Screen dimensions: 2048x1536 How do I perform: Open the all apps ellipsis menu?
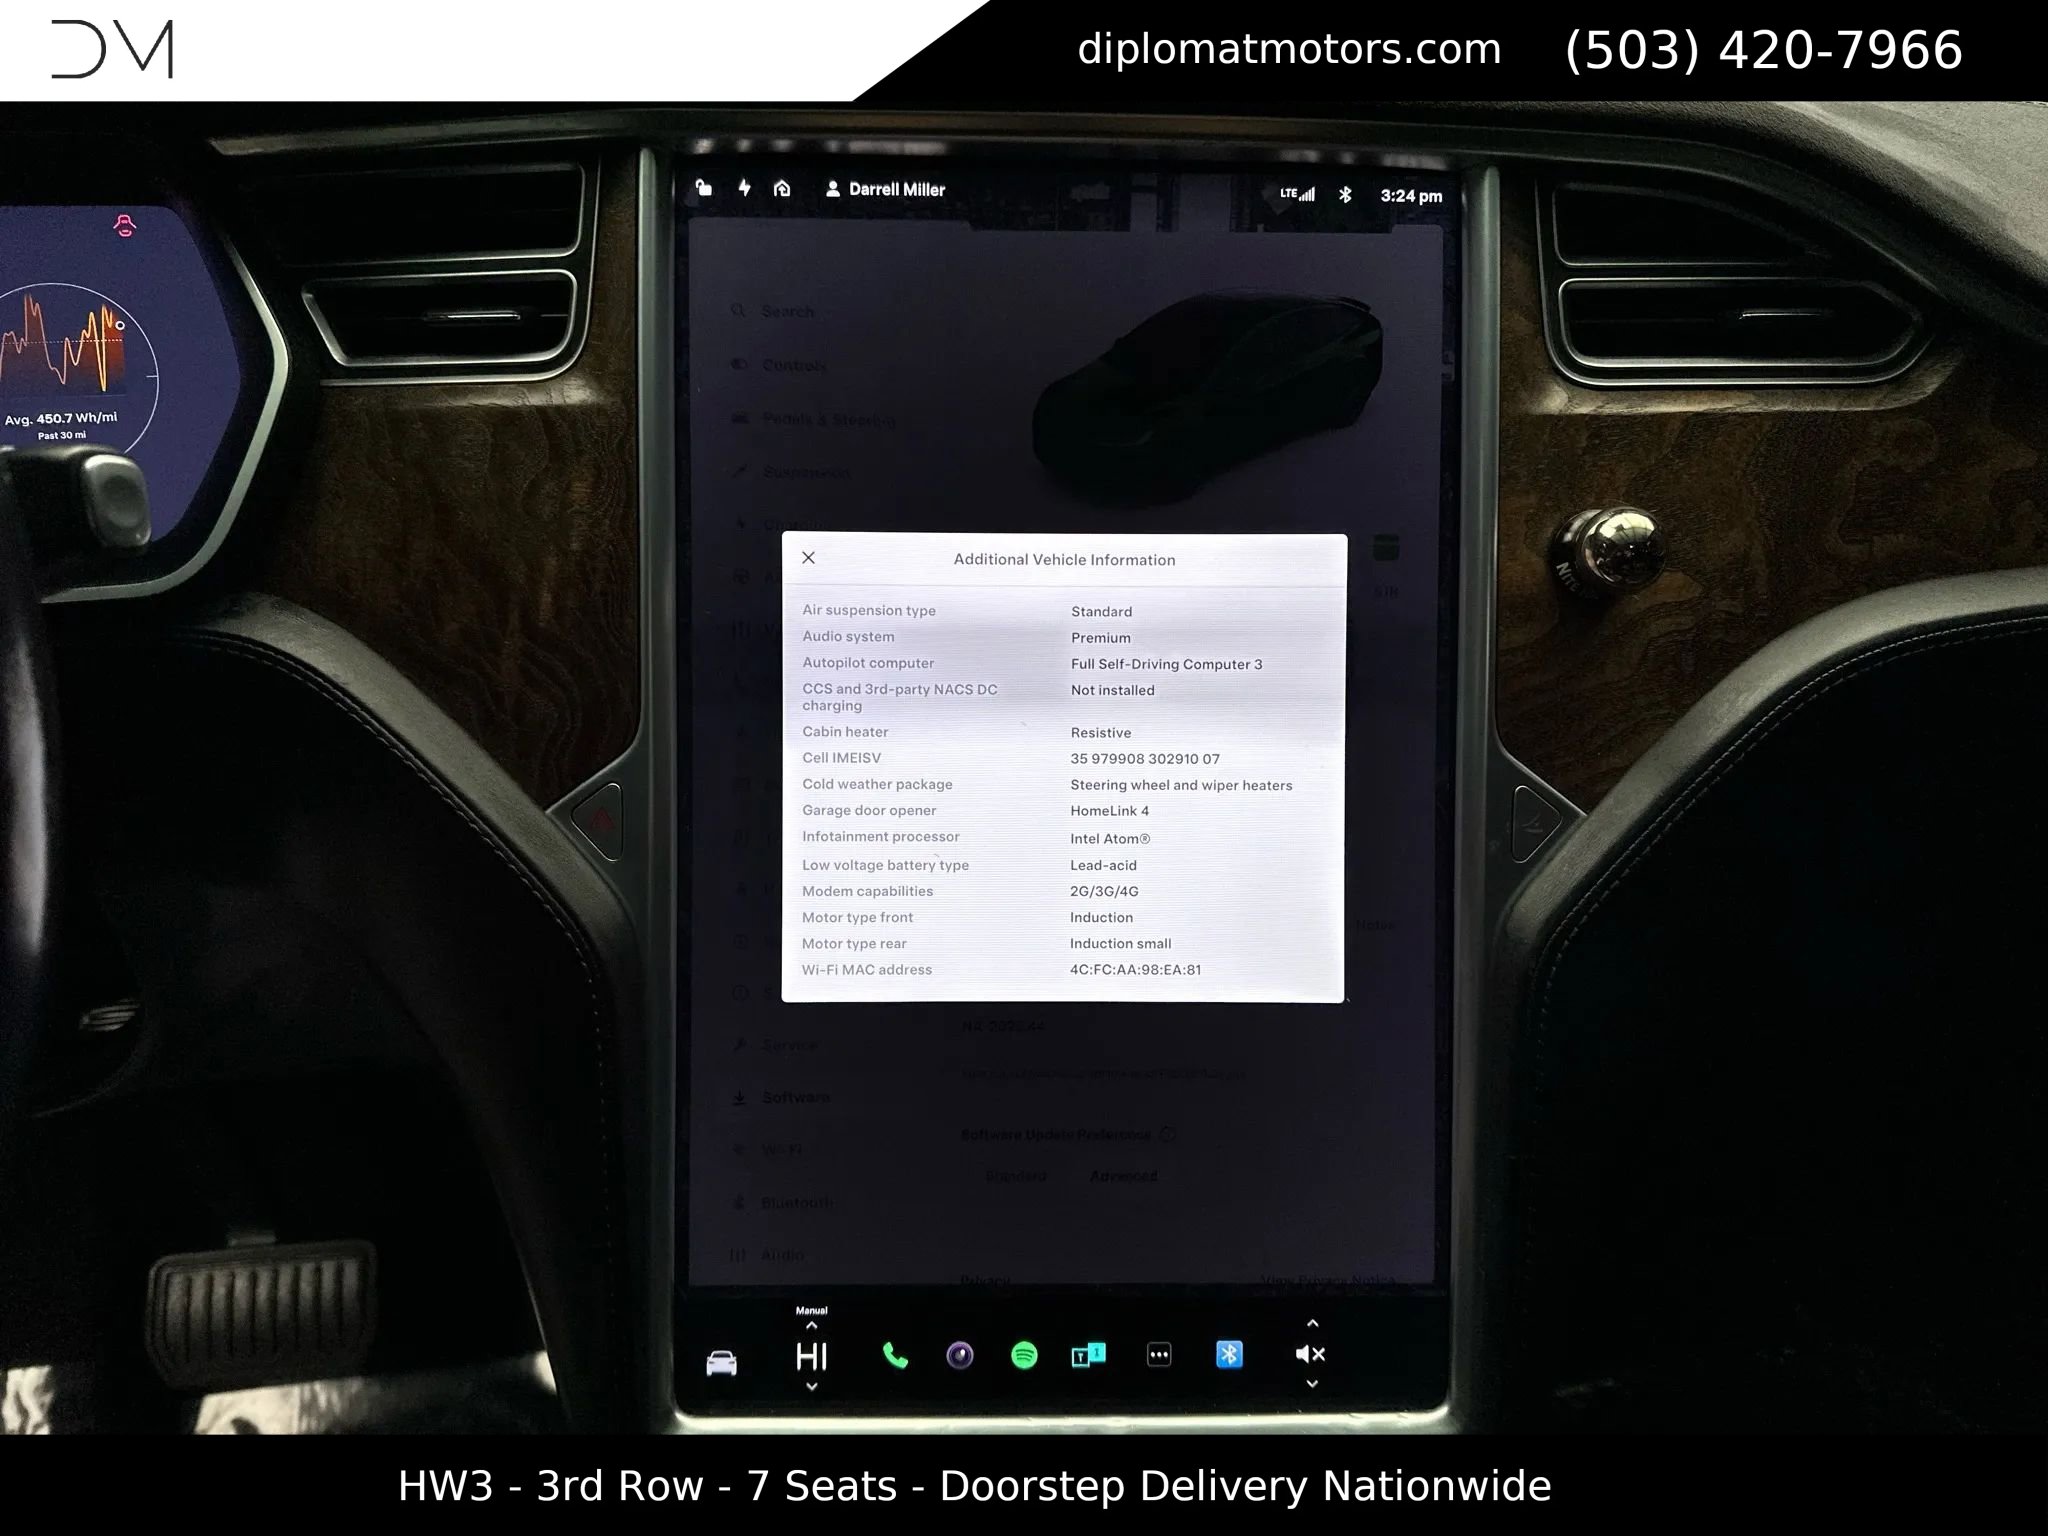(x=1158, y=1355)
